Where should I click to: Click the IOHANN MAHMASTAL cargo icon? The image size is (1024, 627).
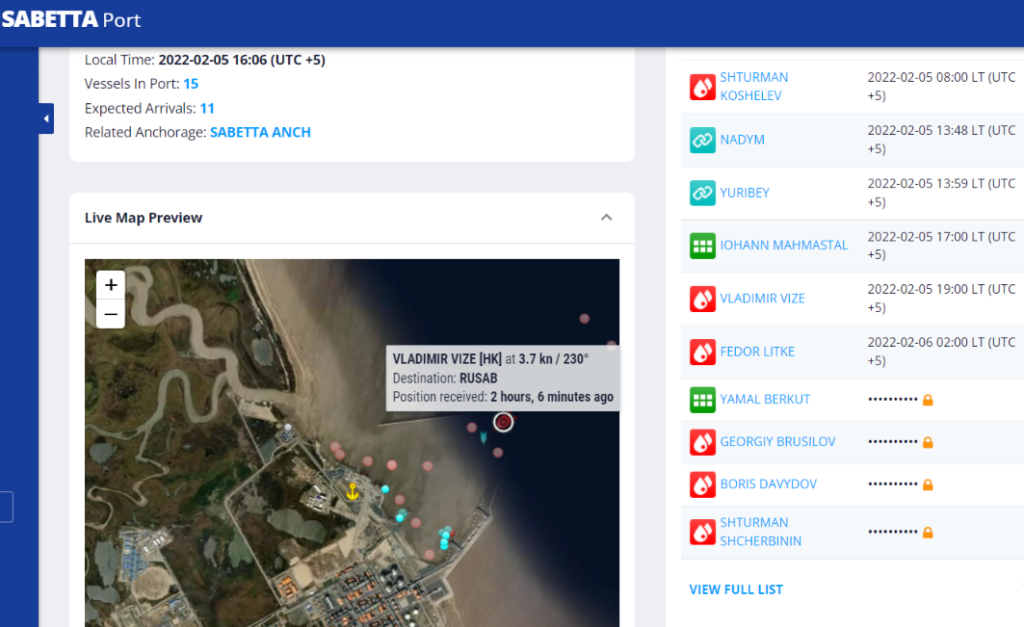(x=703, y=246)
